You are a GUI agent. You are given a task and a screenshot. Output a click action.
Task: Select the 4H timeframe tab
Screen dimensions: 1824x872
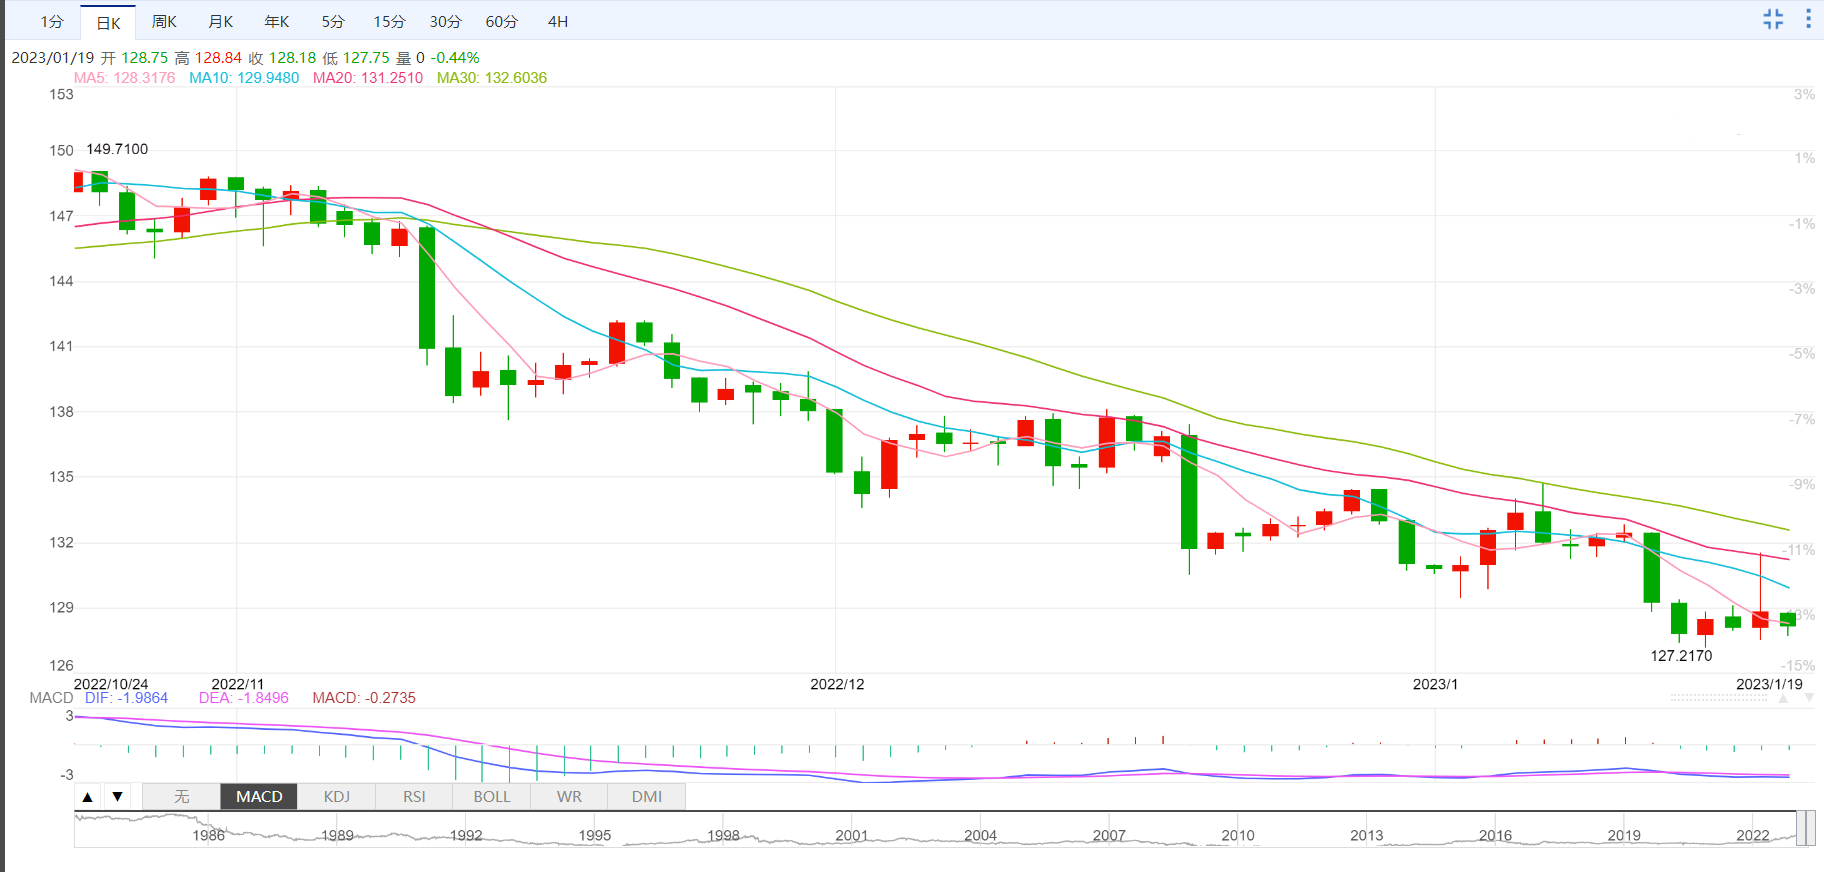(558, 22)
